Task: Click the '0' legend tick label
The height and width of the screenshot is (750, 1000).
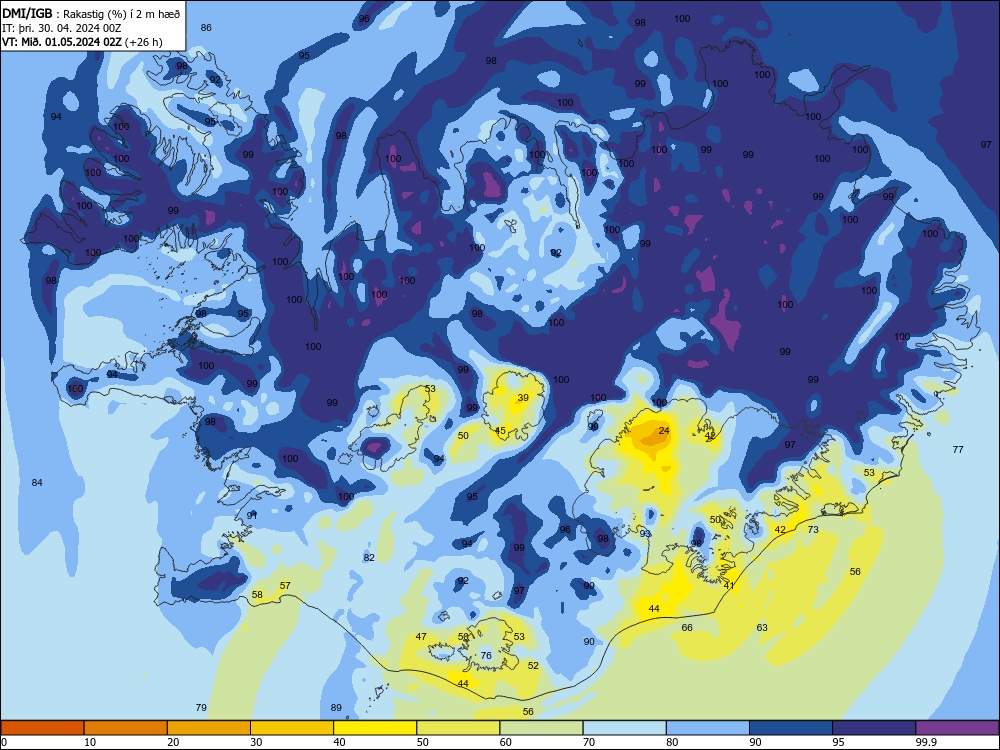Action: (x=4, y=742)
